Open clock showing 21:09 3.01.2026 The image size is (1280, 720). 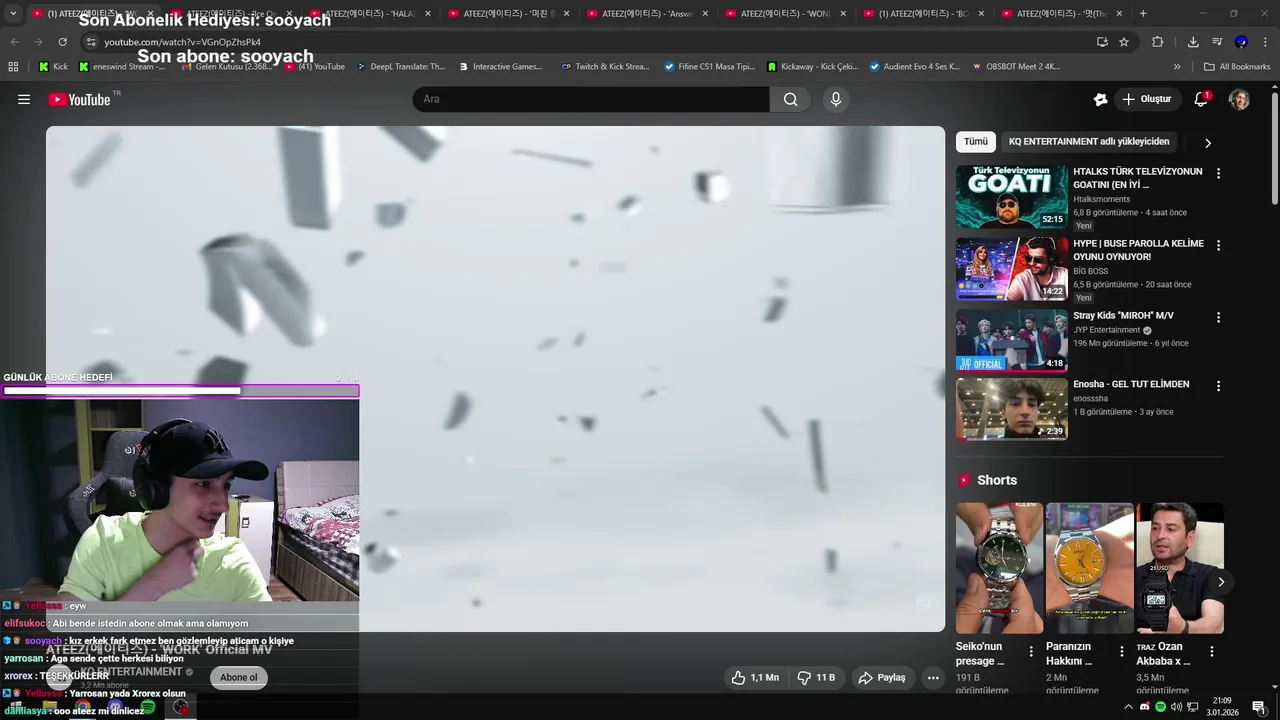point(1222,707)
